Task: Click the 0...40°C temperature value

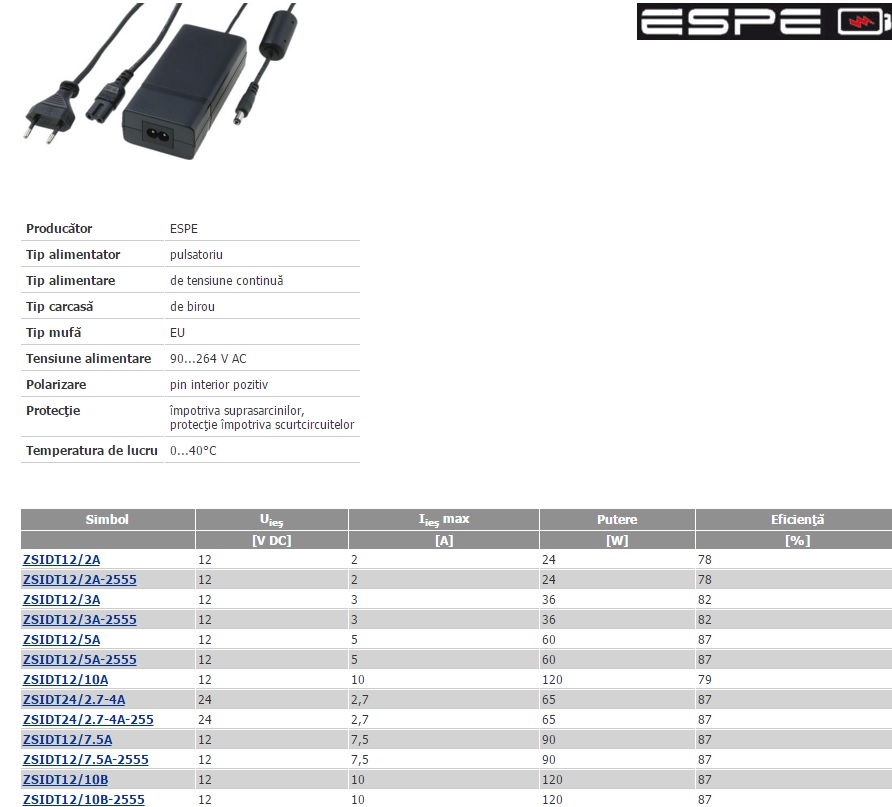Action: coord(193,451)
